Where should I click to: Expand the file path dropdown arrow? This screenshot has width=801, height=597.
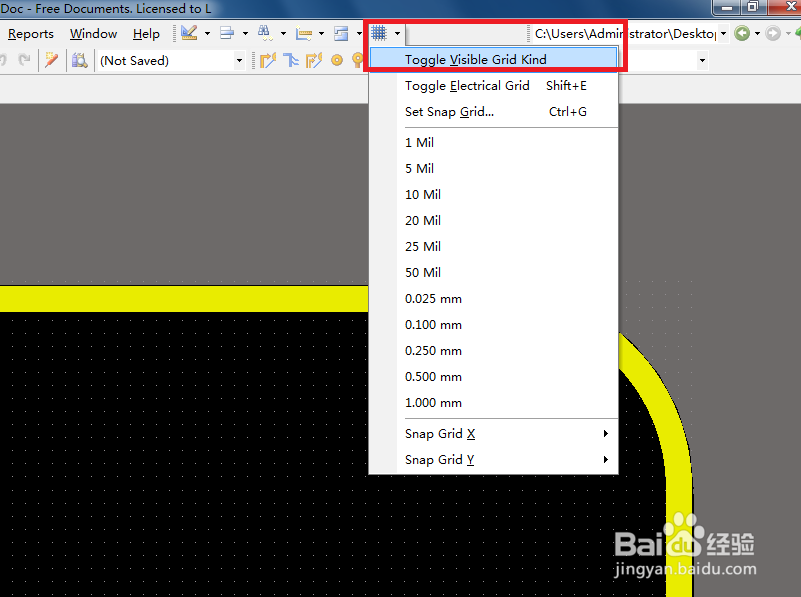coord(723,34)
